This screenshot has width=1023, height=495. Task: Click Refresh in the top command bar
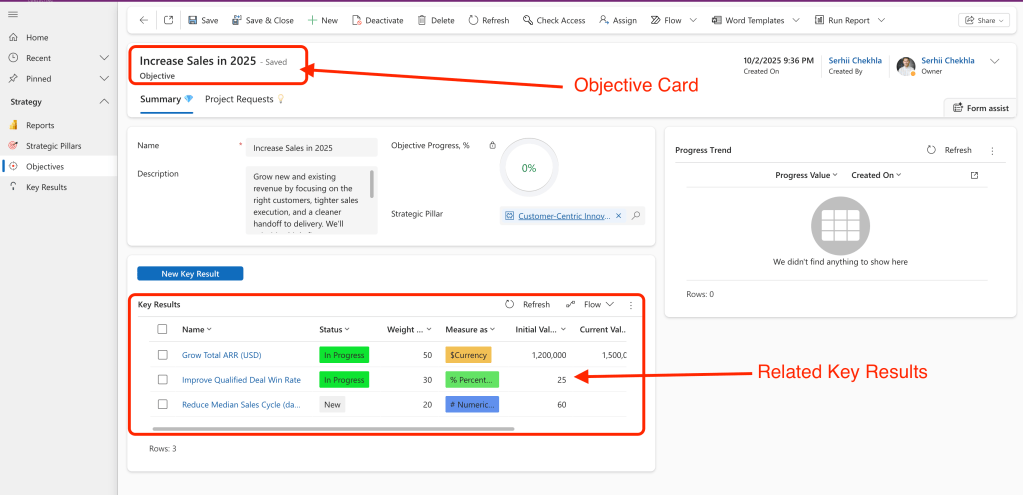pos(474,20)
